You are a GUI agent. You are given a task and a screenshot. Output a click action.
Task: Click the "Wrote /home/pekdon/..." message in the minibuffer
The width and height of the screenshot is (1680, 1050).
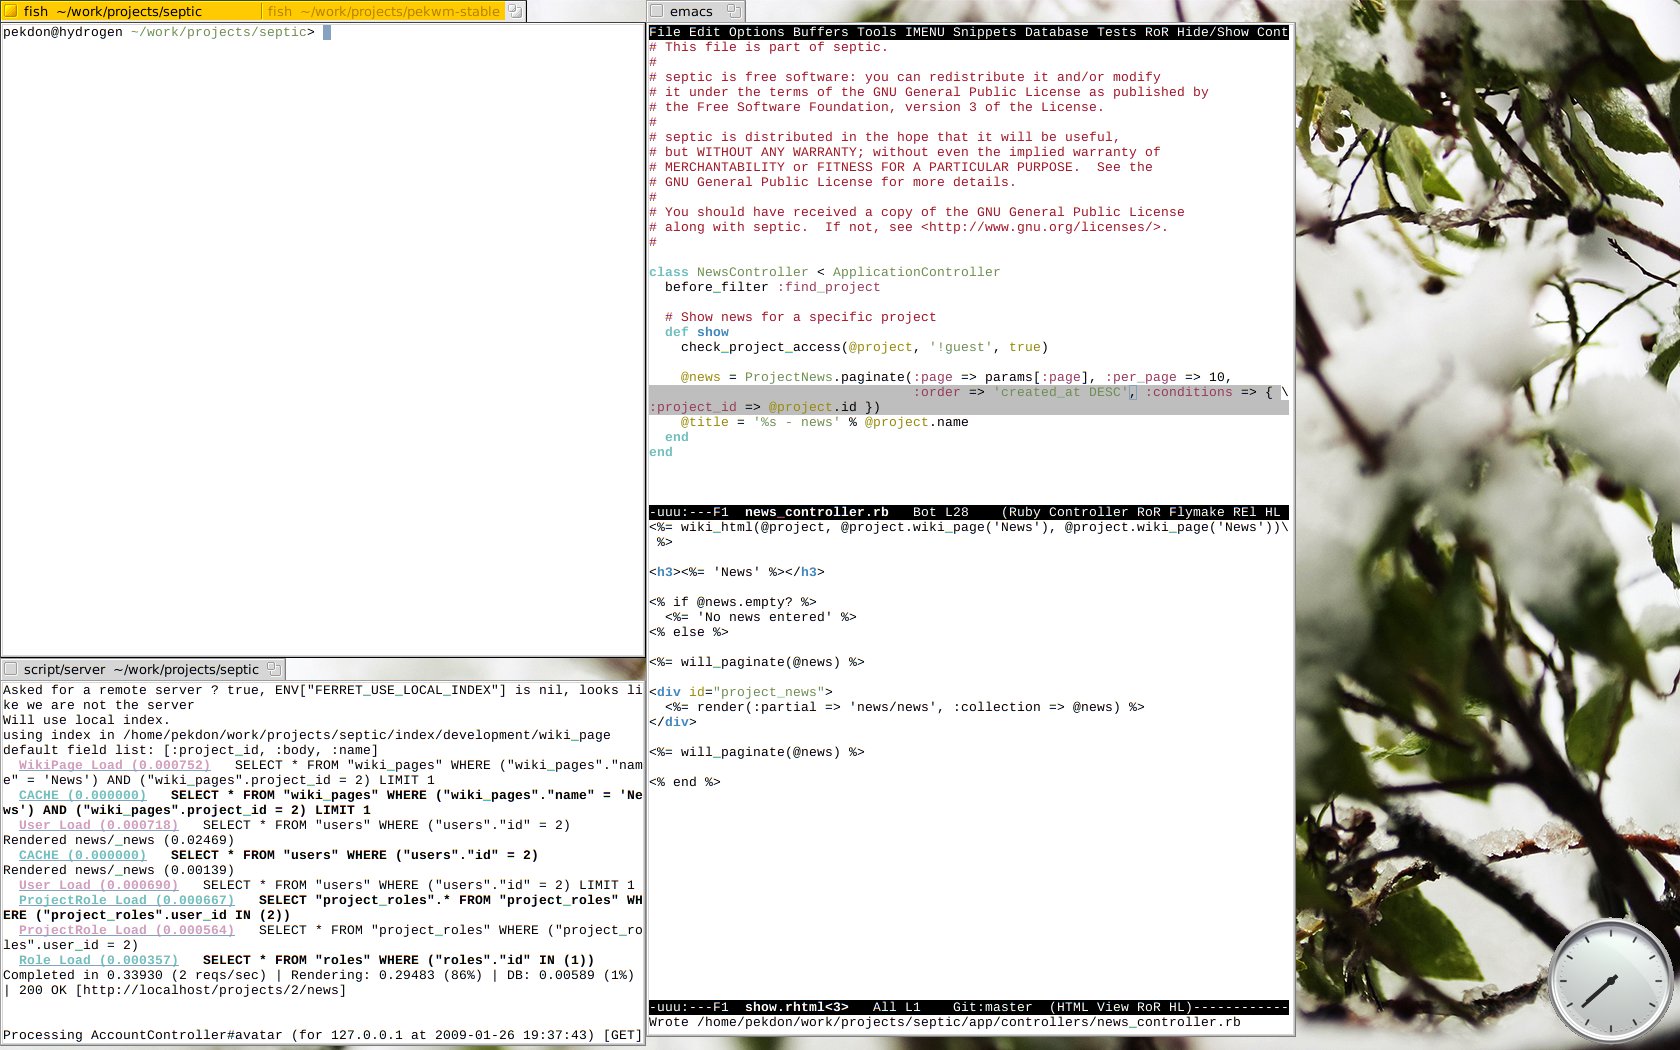tap(945, 1022)
